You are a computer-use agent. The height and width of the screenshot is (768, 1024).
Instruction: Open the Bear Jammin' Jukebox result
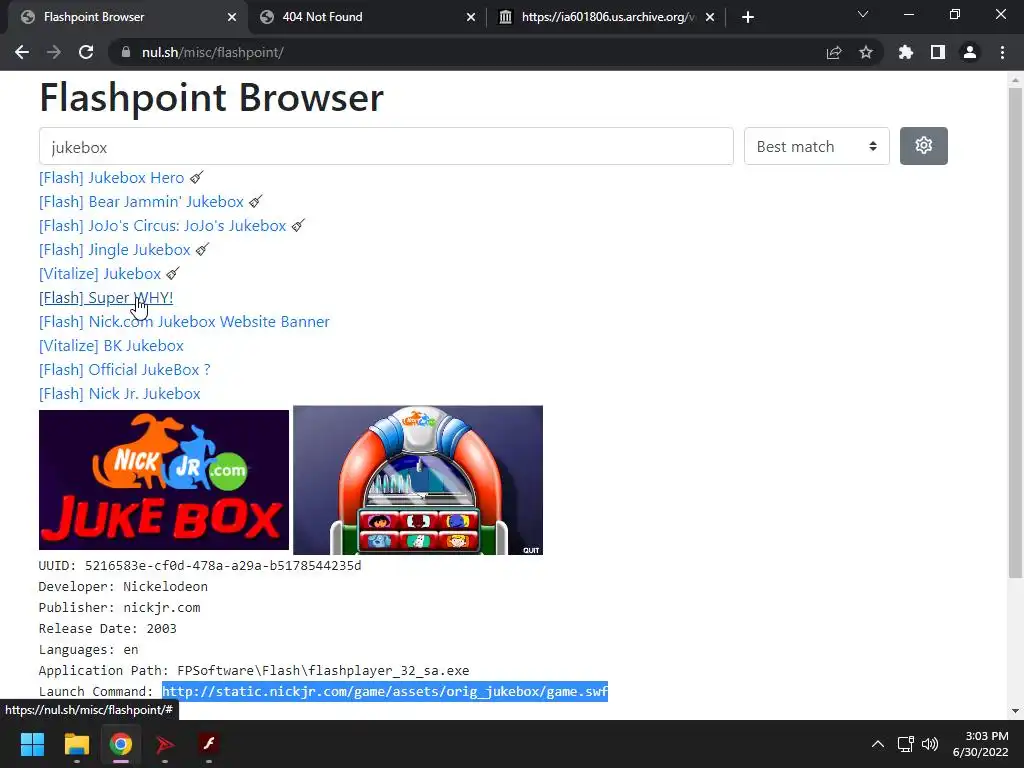pyautogui.click(x=141, y=202)
